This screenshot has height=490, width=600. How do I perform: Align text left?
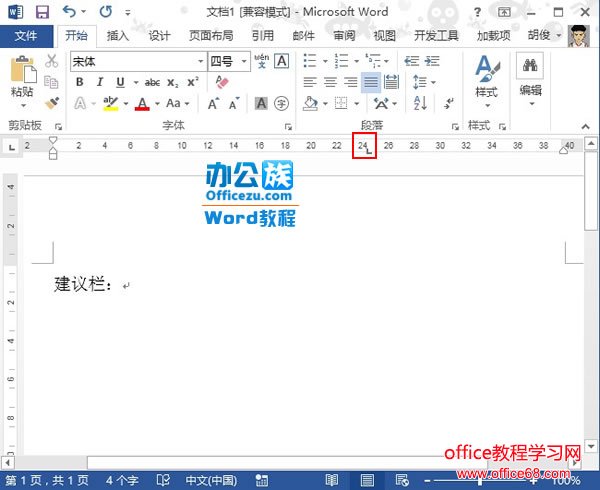tap(310, 82)
